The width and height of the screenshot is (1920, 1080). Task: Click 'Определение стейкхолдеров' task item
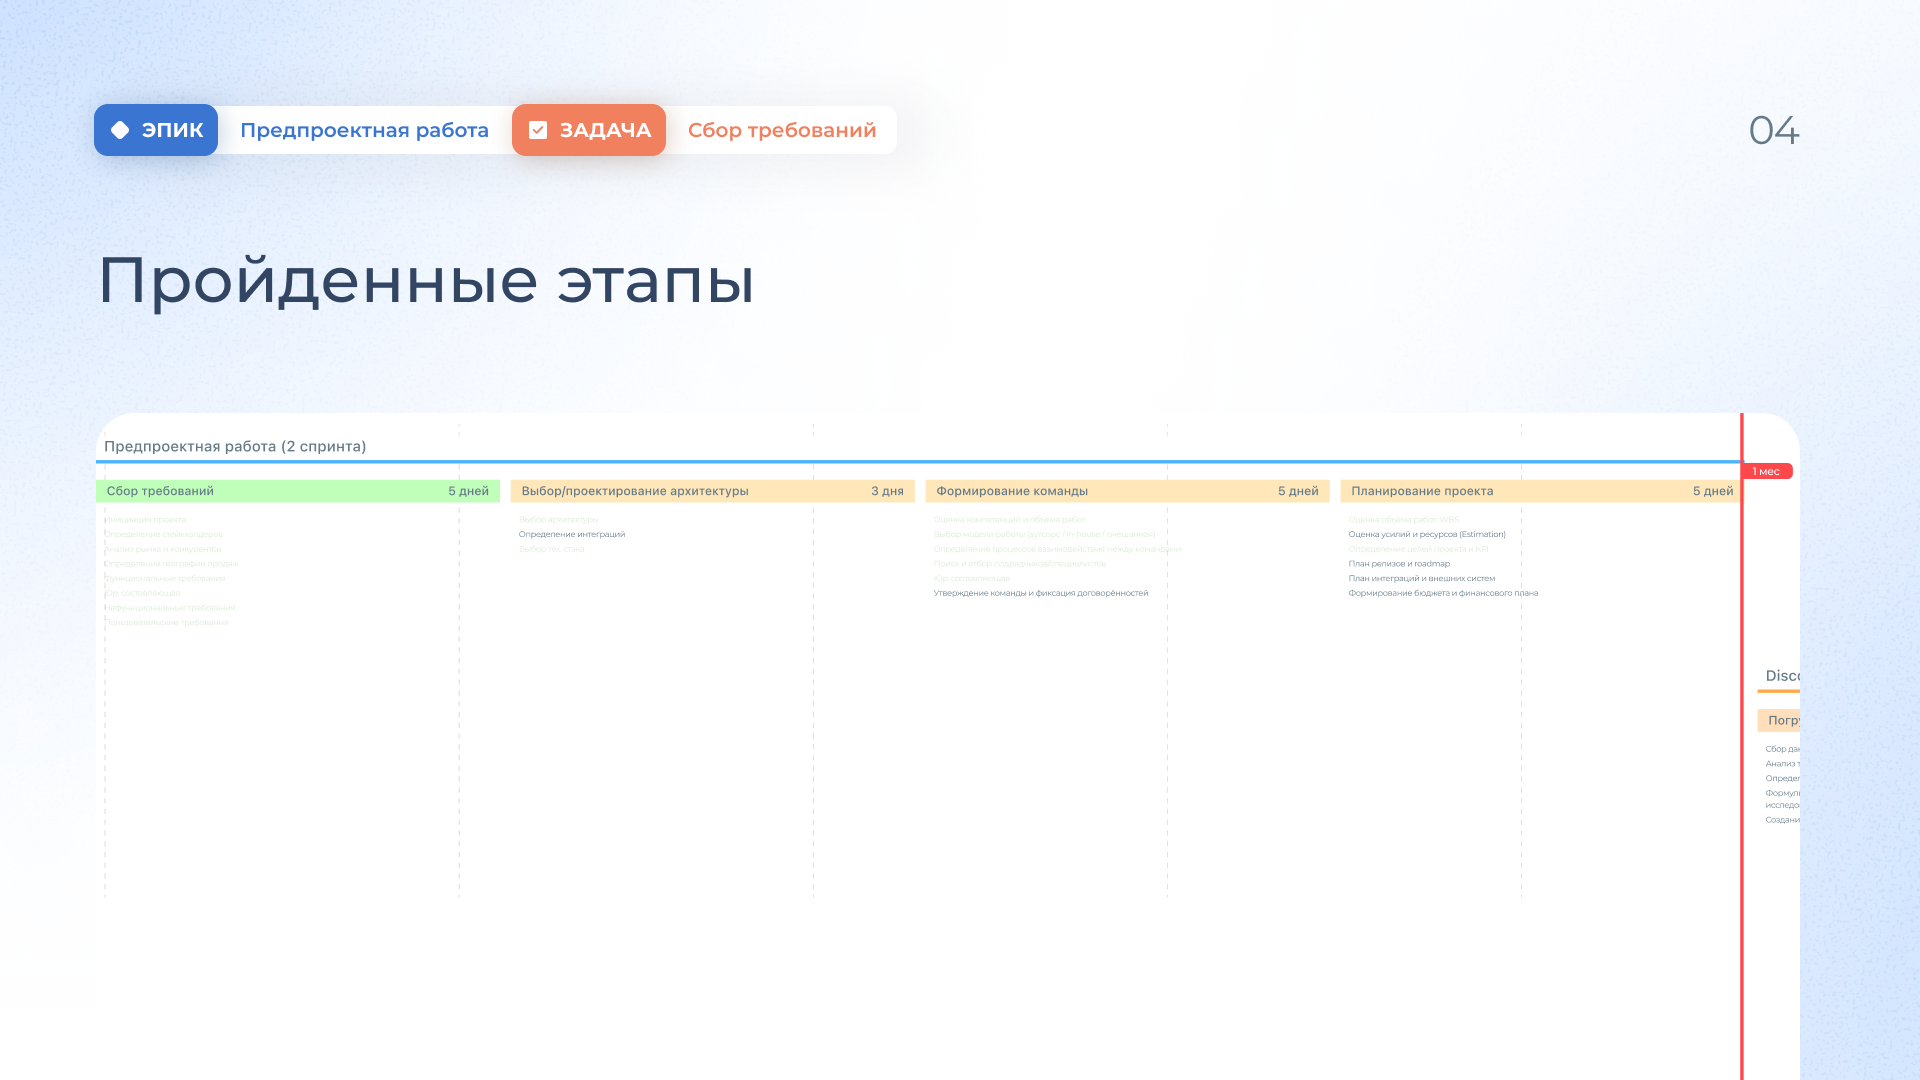[x=163, y=534]
